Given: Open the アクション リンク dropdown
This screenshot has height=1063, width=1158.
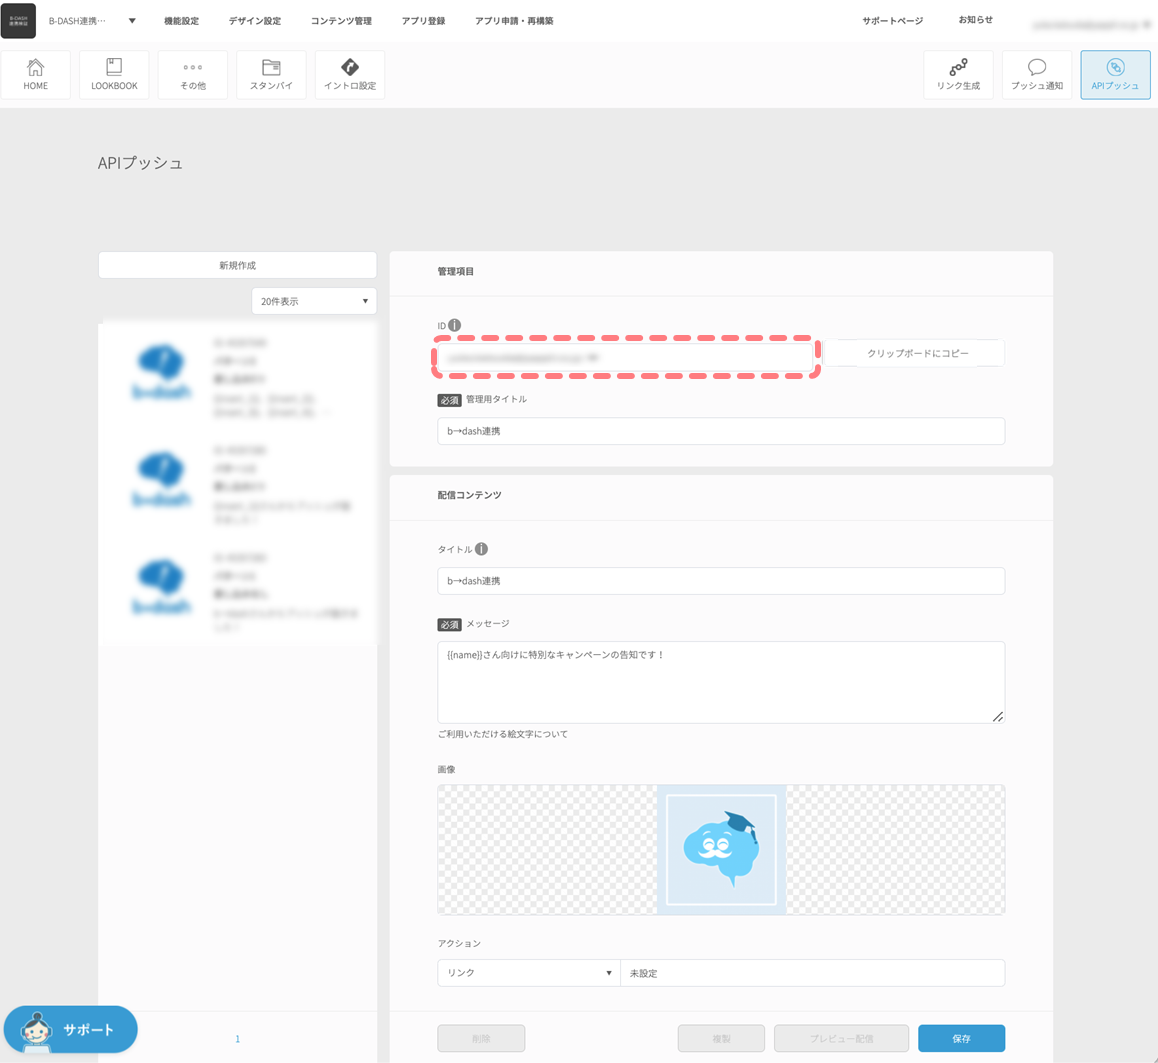Looking at the screenshot, I should pos(528,973).
